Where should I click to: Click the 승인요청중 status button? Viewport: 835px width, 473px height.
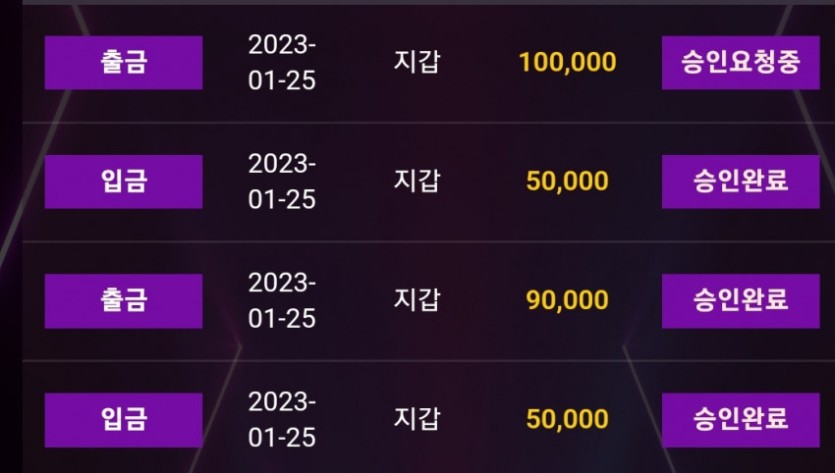tap(741, 62)
